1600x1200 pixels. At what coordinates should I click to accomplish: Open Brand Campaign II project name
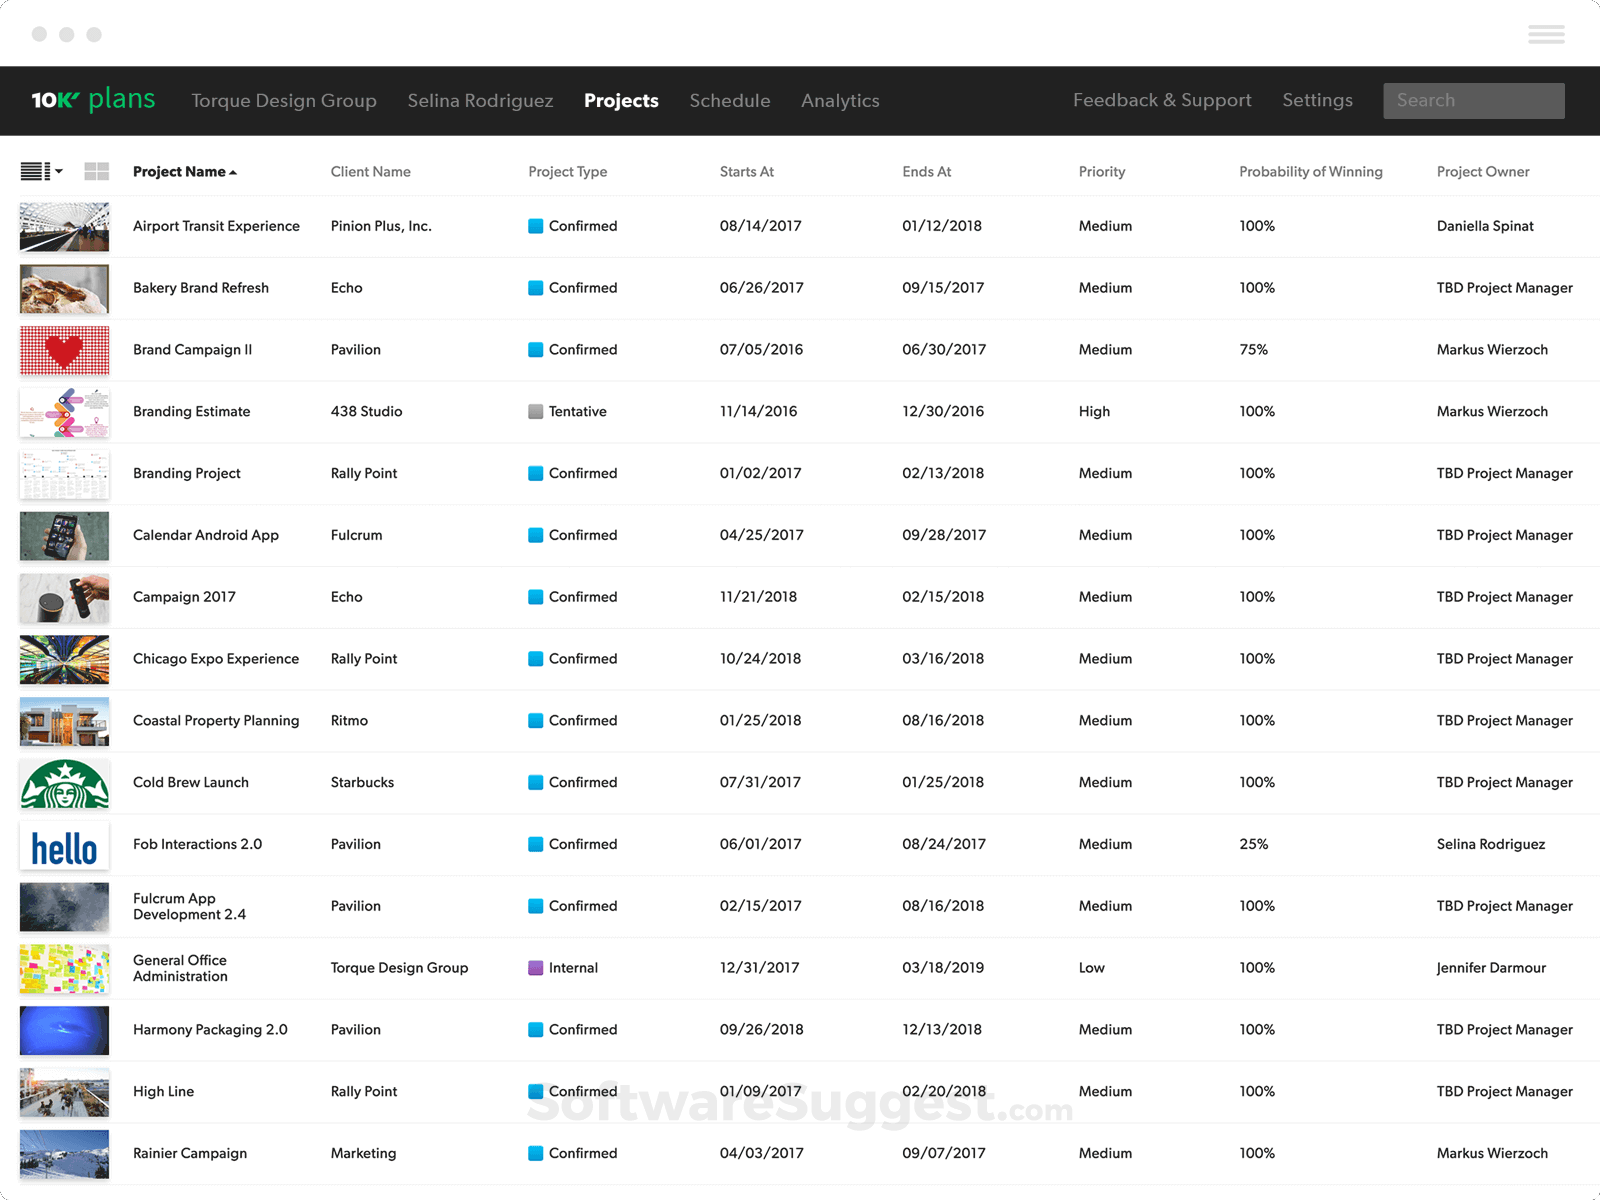(192, 350)
